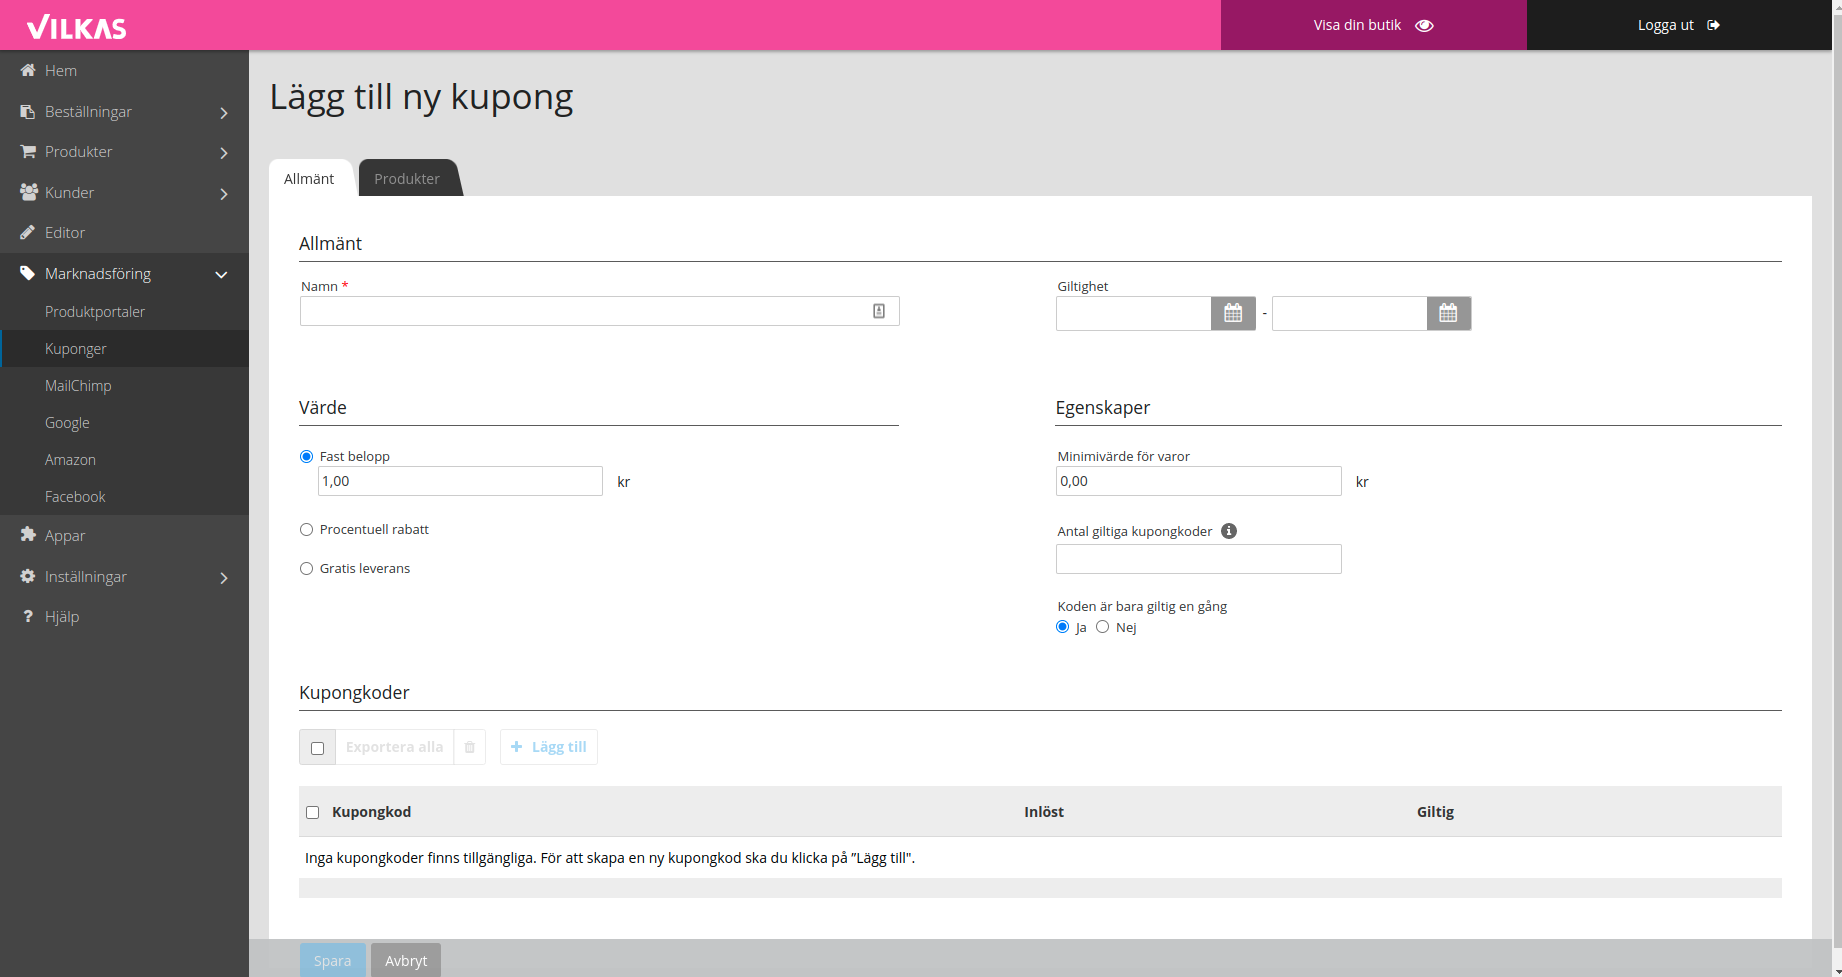1842x977 pixels.
Task: Click the Kunder people icon
Action: (x=28, y=192)
